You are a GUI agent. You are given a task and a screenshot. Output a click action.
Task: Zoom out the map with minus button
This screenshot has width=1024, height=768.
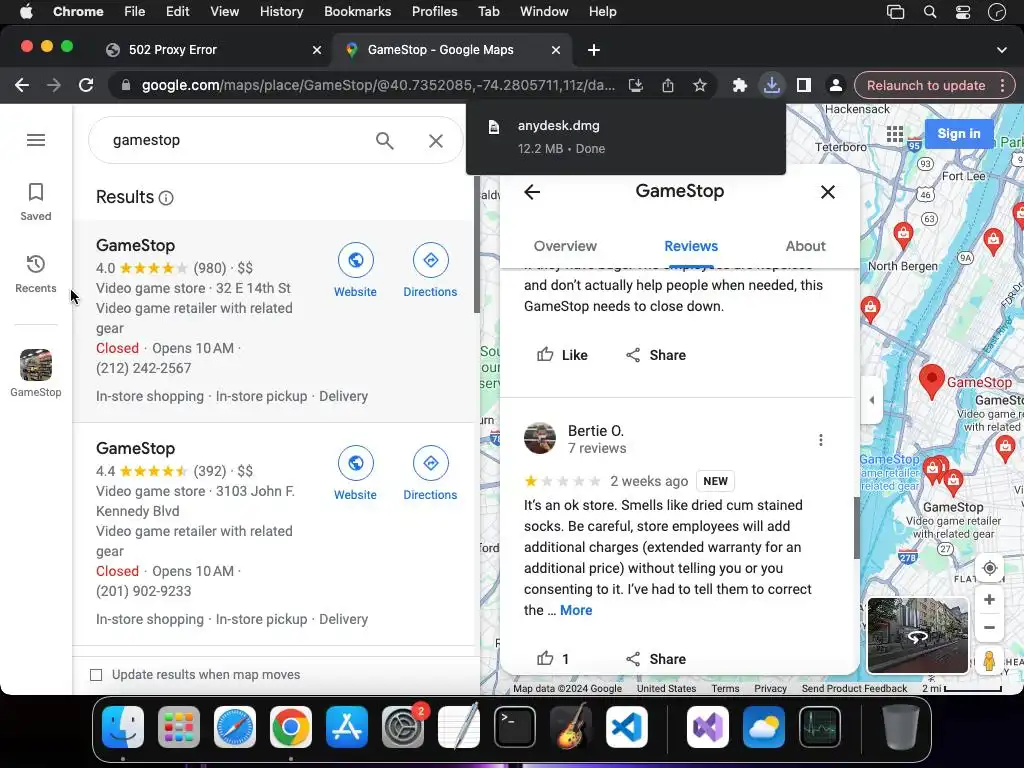(989, 628)
